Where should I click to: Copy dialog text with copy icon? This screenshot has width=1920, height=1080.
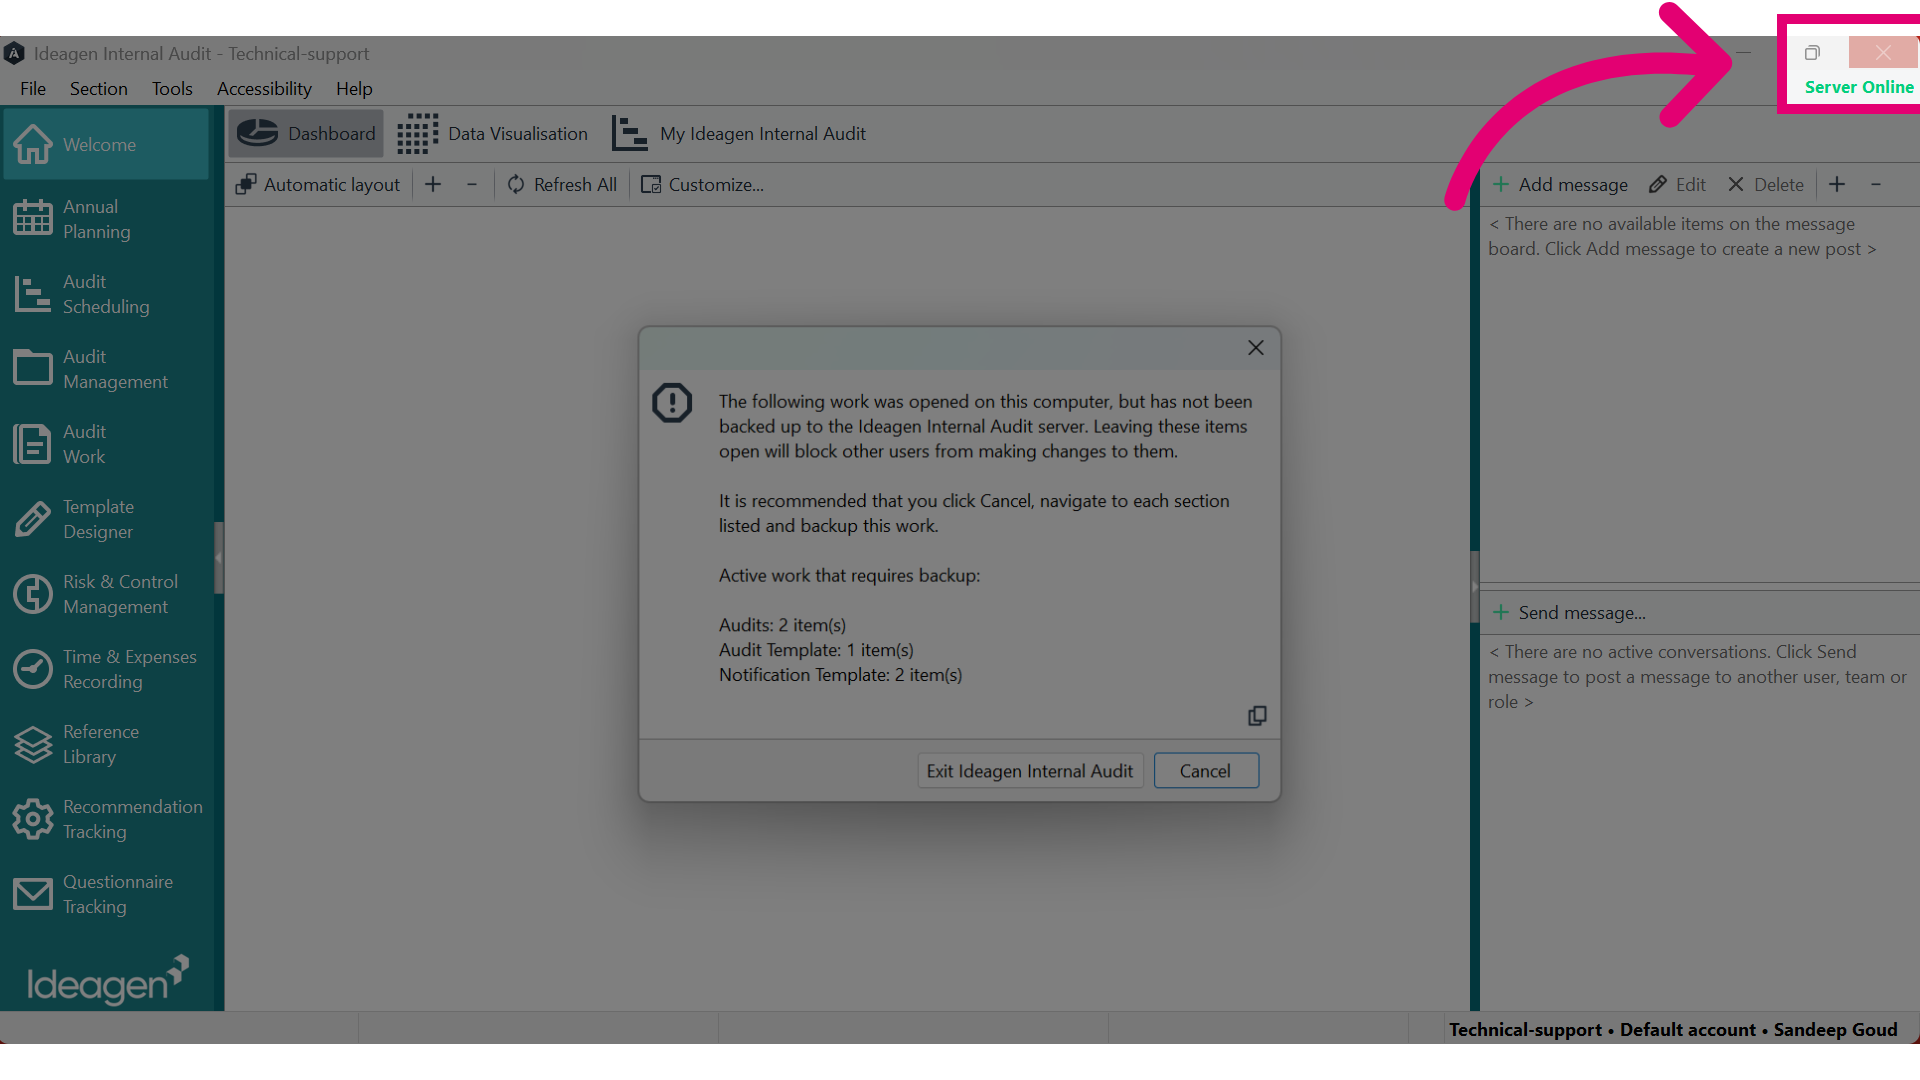click(1257, 716)
